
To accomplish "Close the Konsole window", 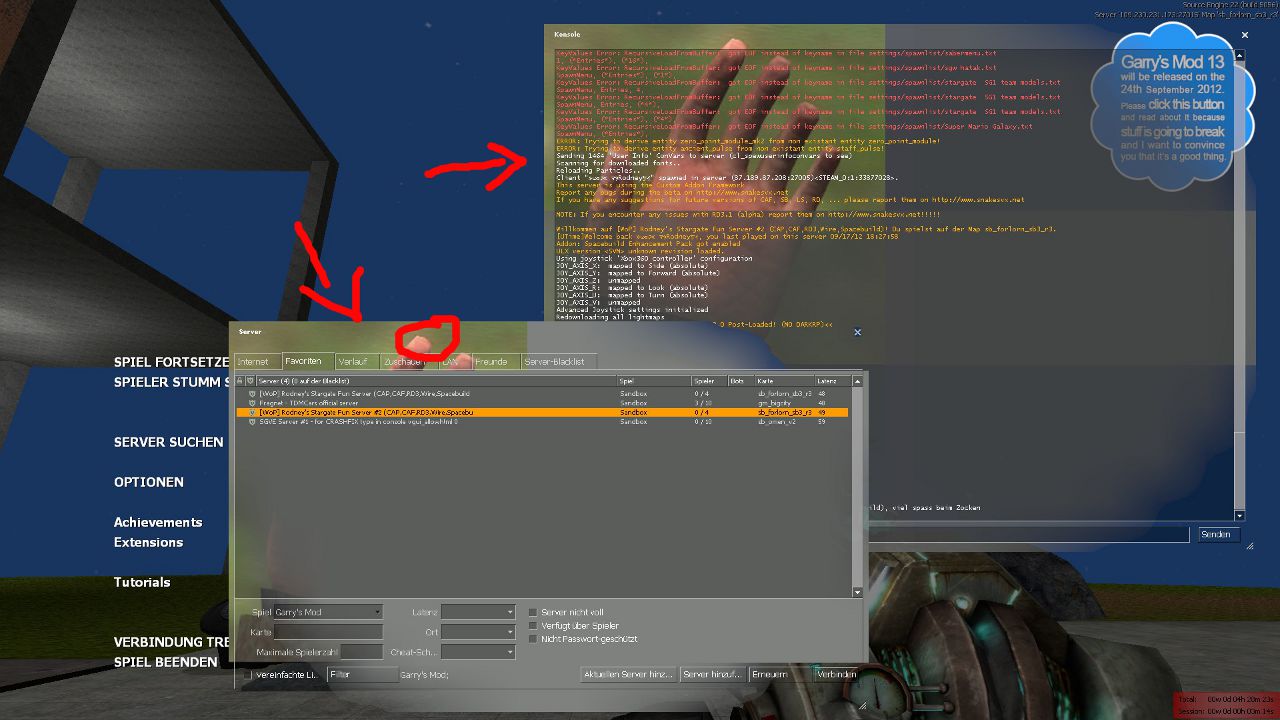I will click(x=1245, y=35).
